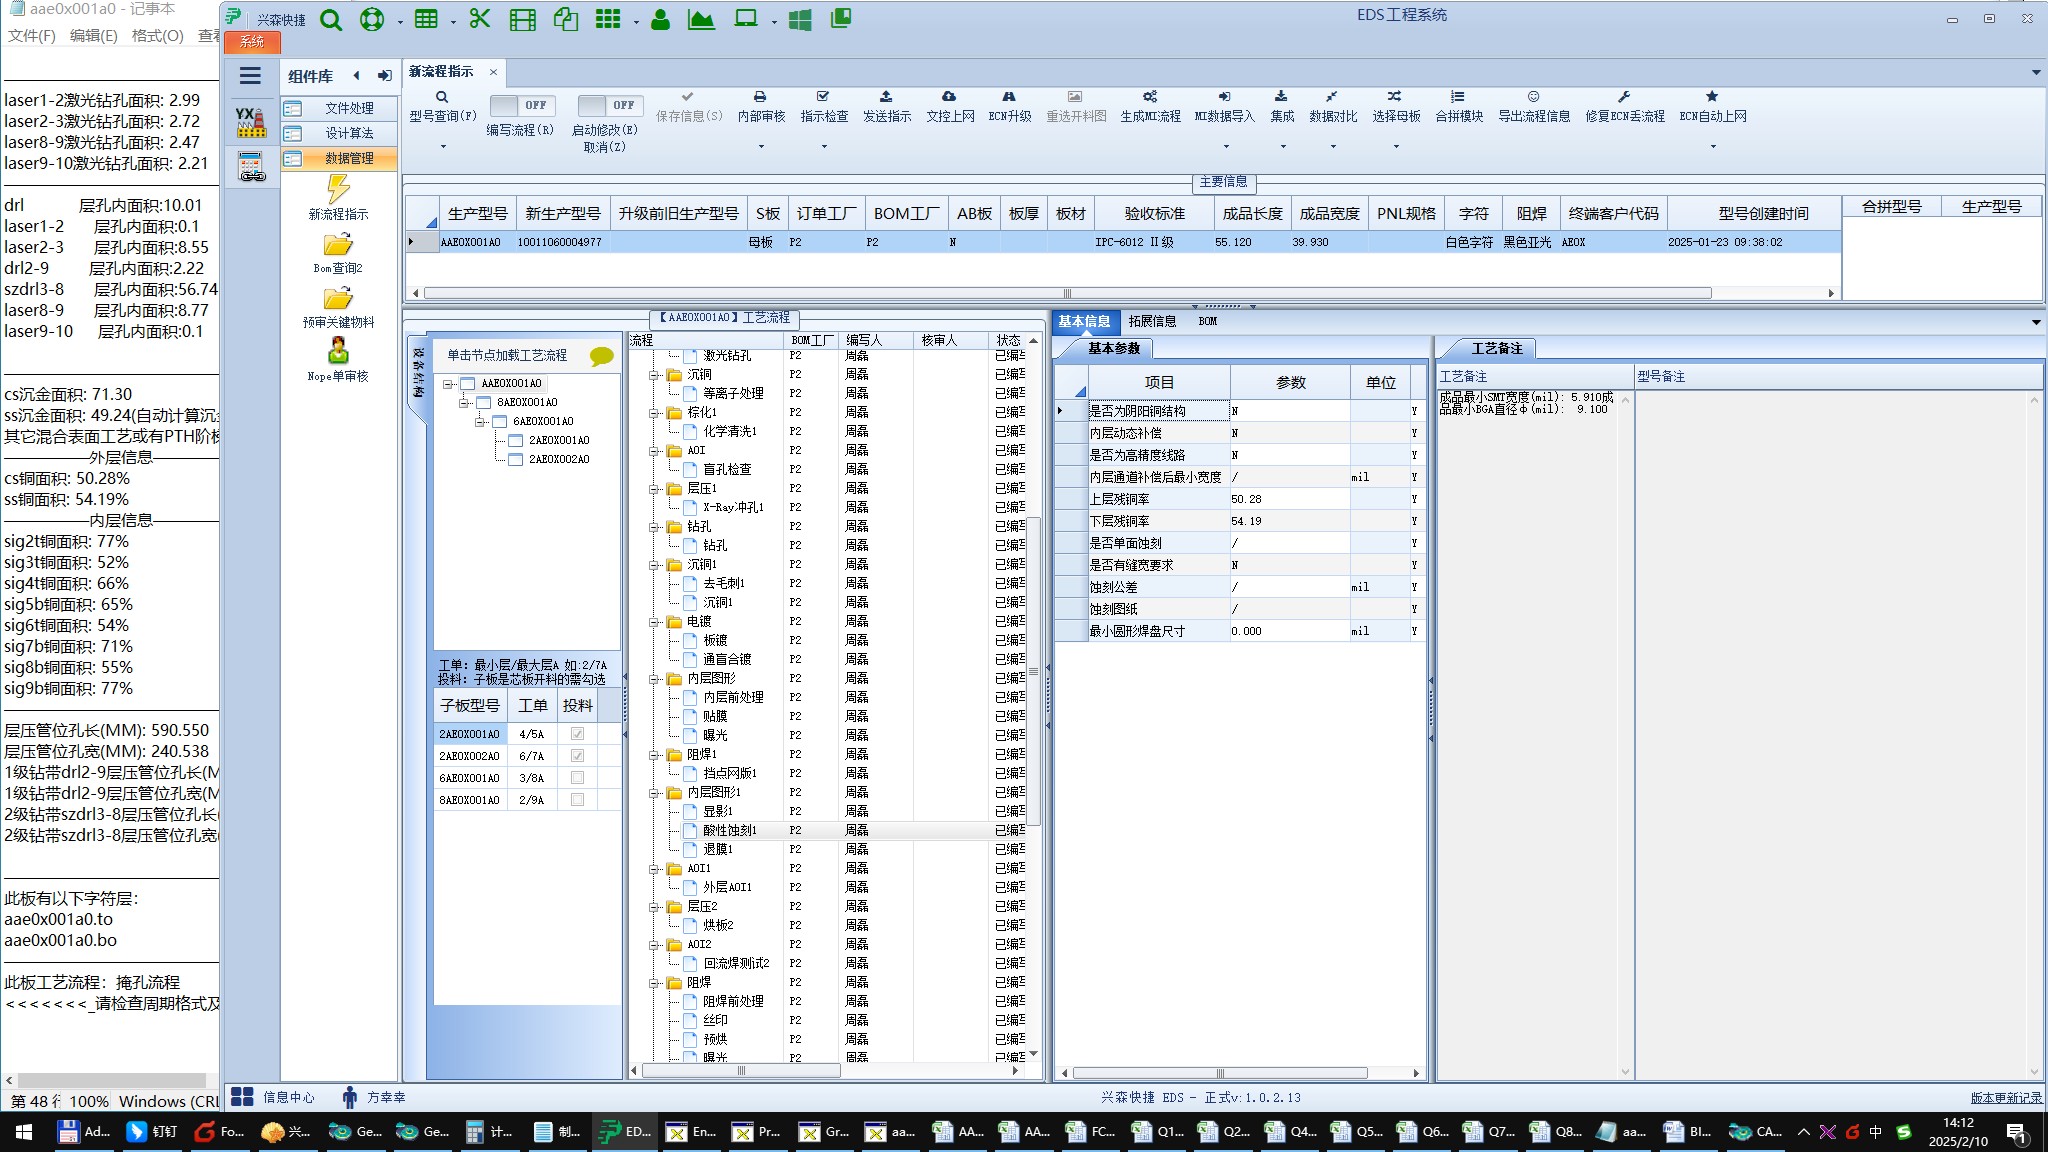Click the 发送指示 toolbar icon
Viewport: 2048px width, 1152px height.
(886, 97)
